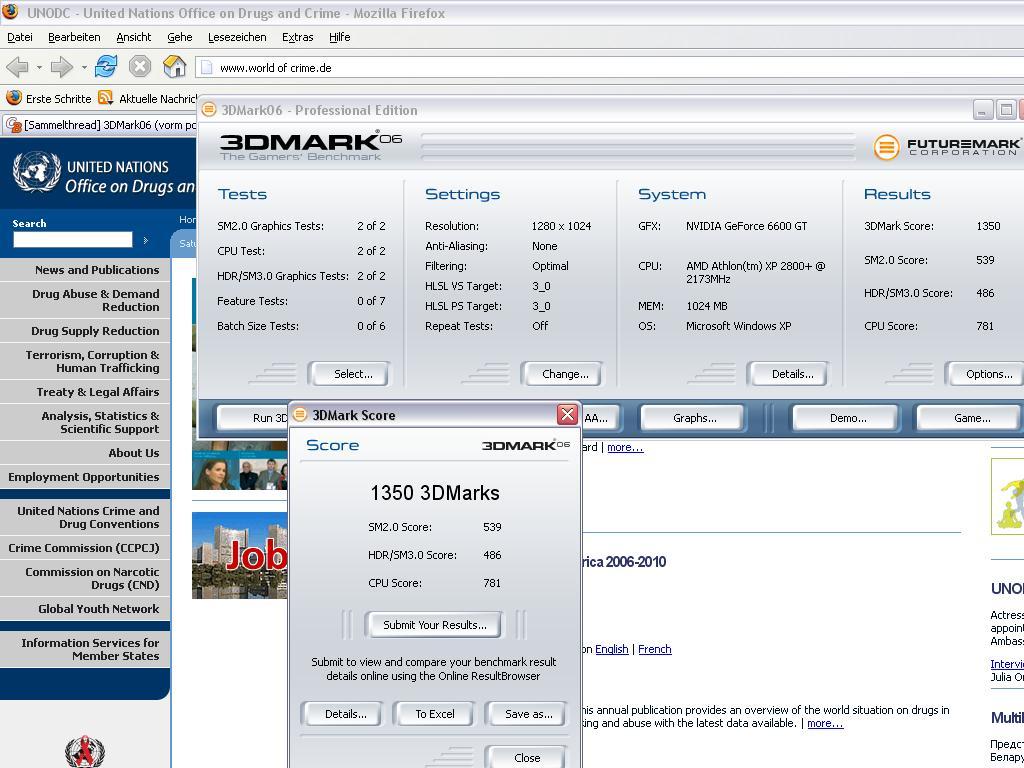This screenshot has height=768, width=1024.
Task: Click the French language link
Action: click(x=654, y=649)
